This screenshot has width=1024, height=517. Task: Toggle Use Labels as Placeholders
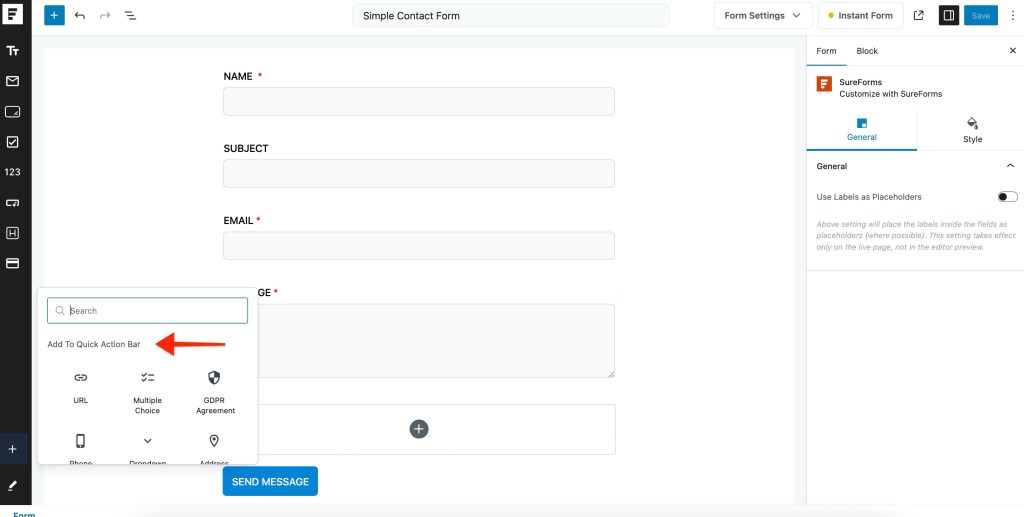1007,196
